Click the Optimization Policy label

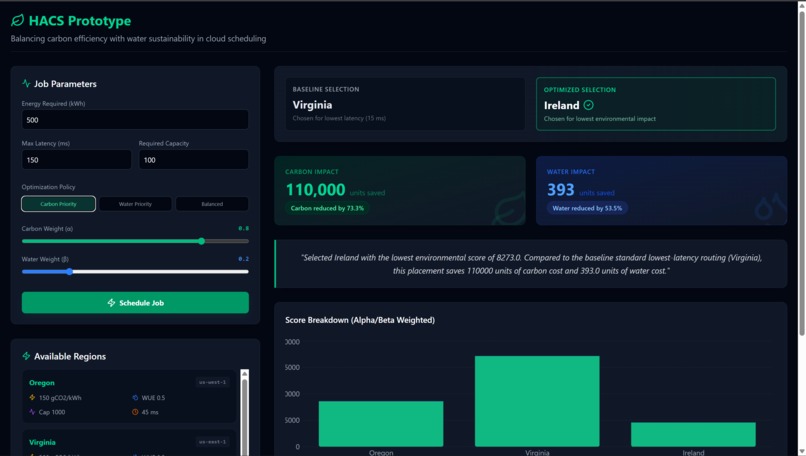point(48,187)
